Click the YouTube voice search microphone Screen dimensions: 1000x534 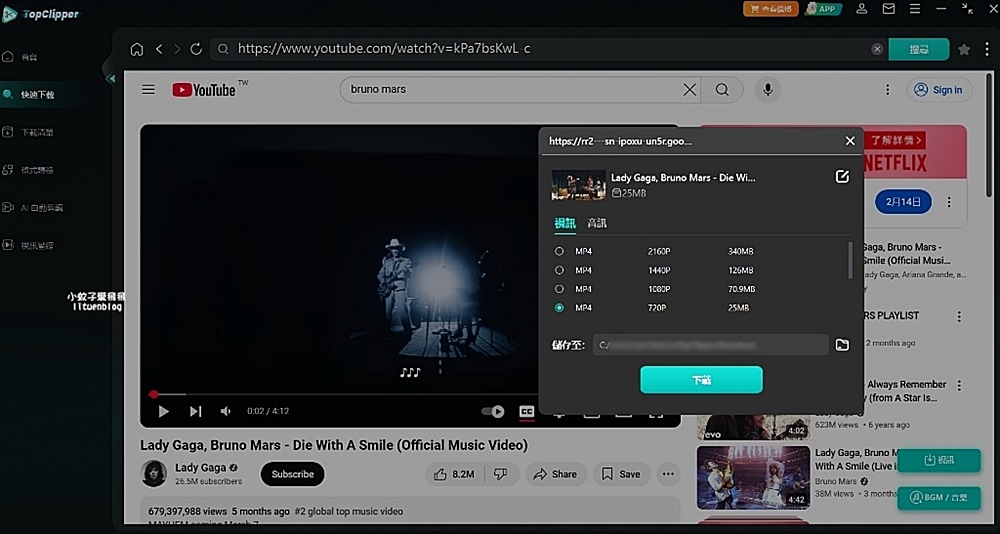pos(768,89)
